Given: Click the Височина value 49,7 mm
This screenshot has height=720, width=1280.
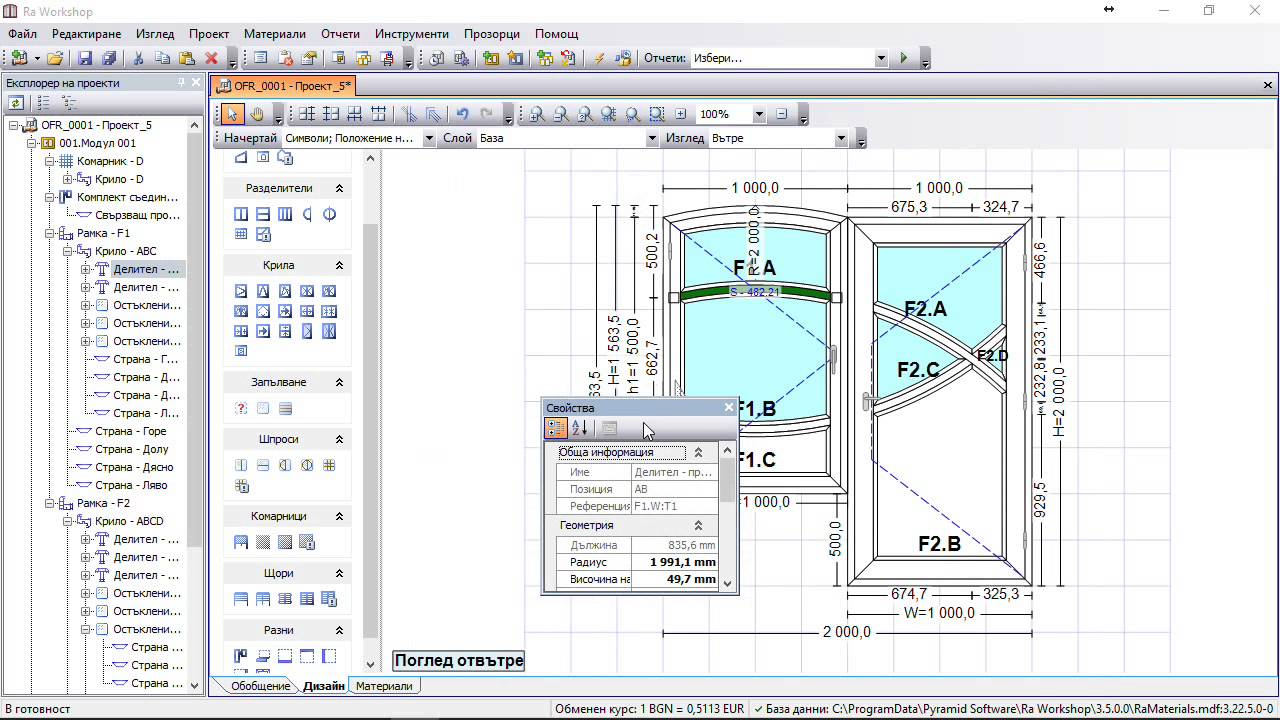Looking at the screenshot, I should tap(675, 579).
